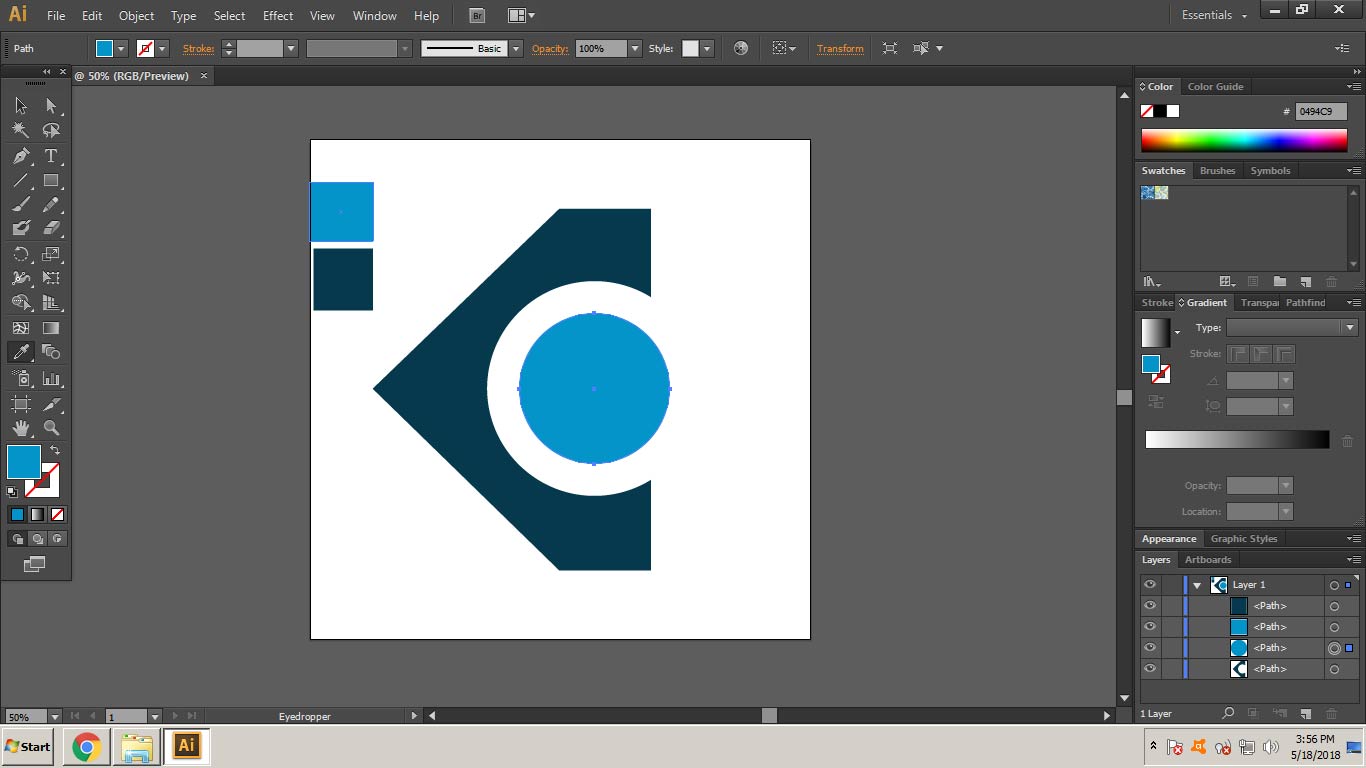The height and width of the screenshot is (768, 1366).
Task: Open the Window menu
Action: tap(375, 16)
